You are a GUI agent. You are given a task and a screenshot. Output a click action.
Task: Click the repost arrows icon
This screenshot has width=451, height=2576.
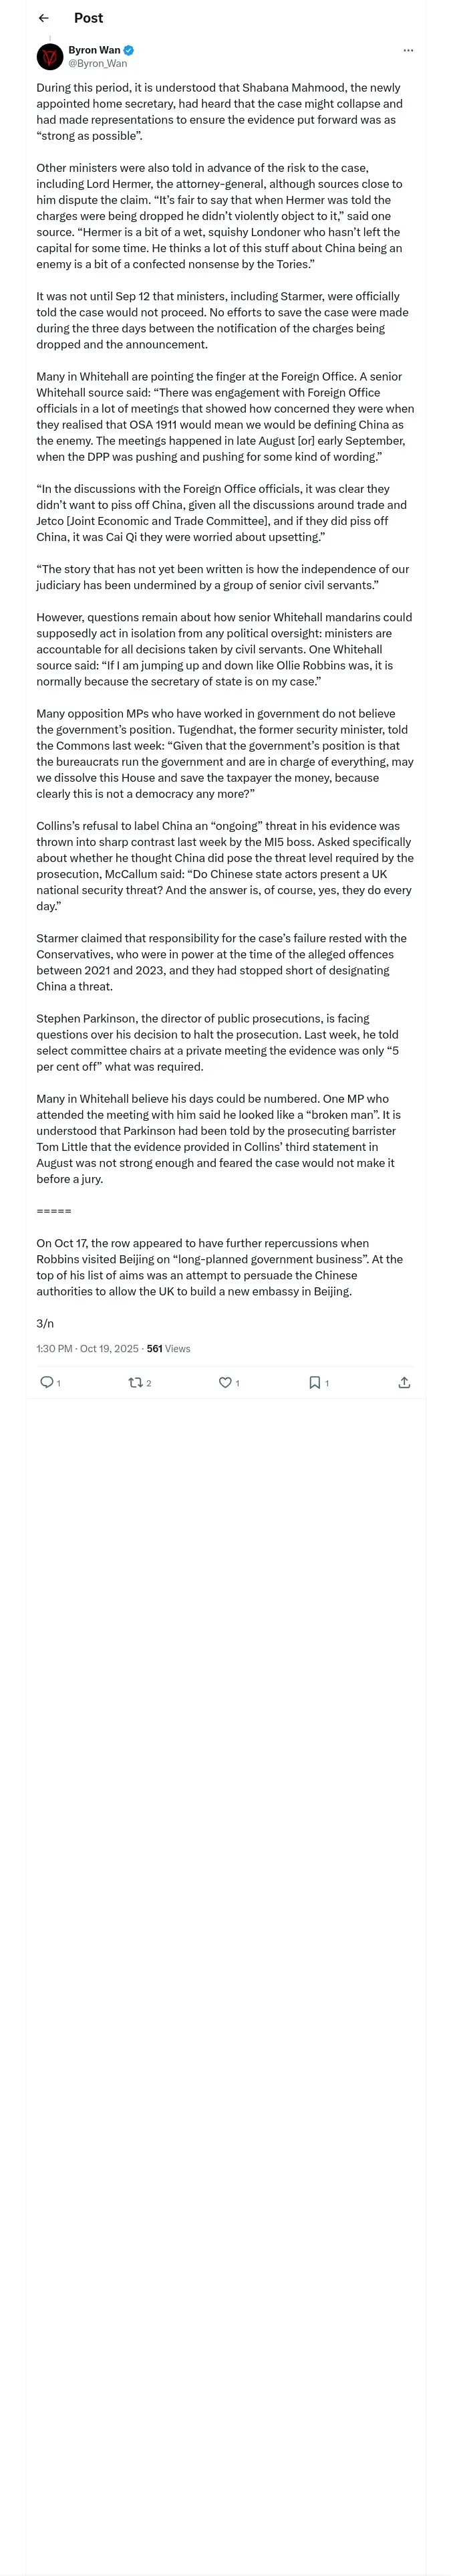(x=135, y=1382)
